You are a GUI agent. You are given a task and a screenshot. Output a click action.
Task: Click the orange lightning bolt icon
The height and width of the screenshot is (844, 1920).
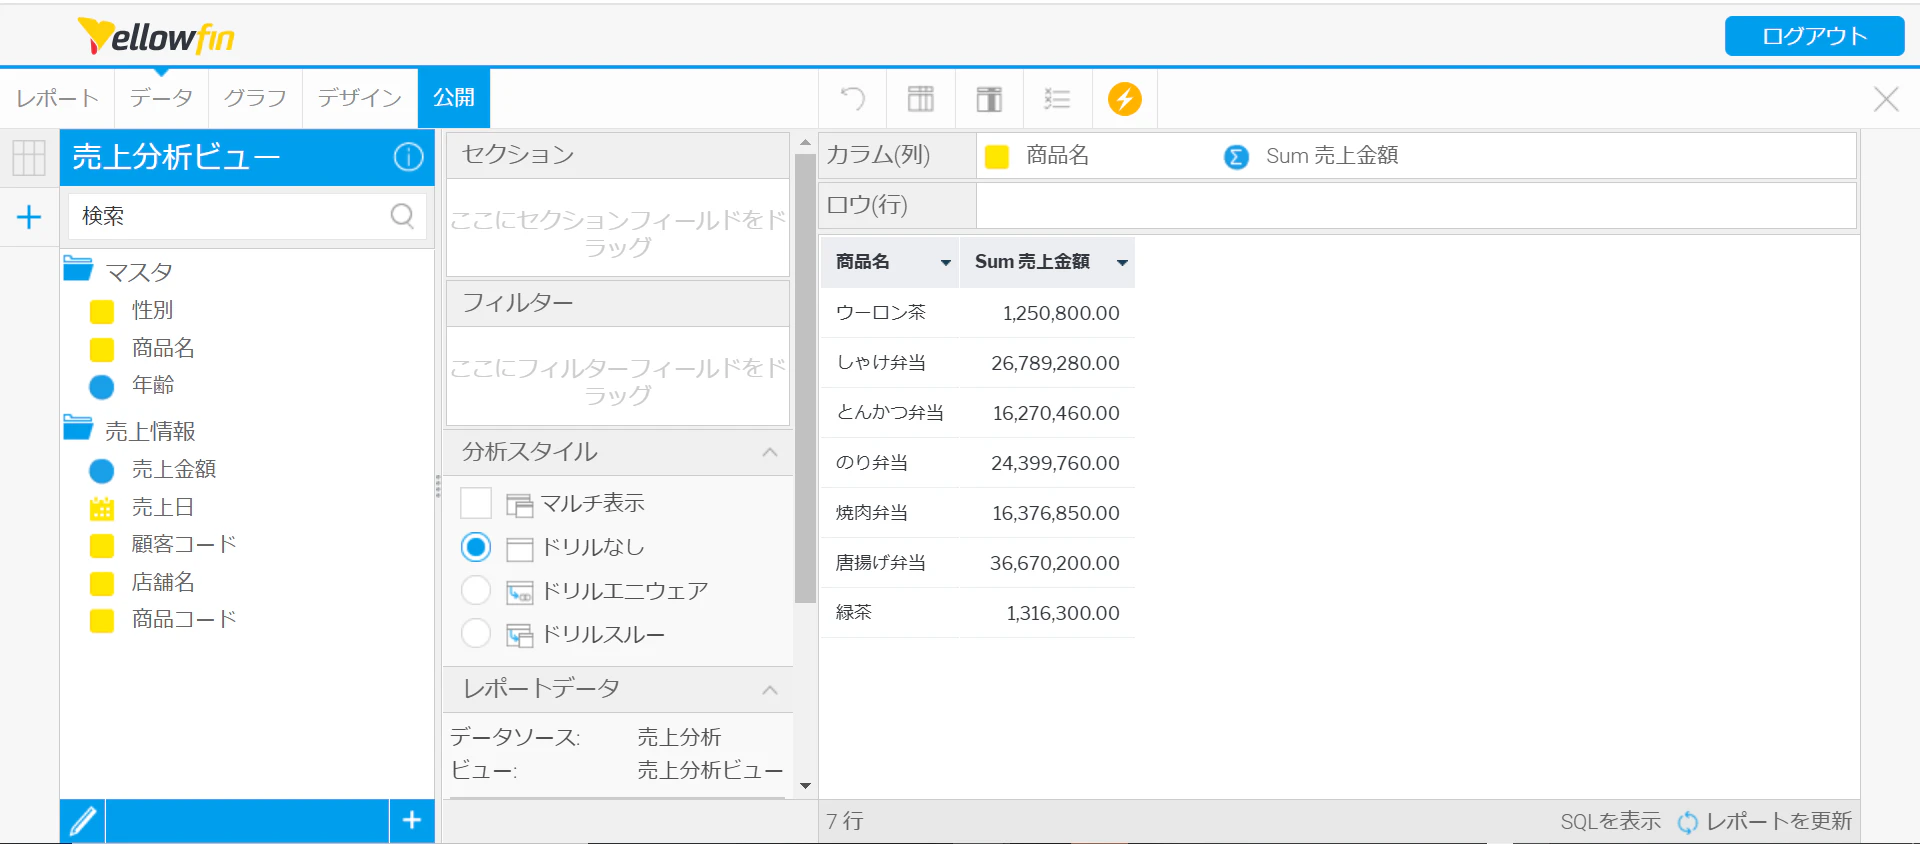click(1125, 98)
